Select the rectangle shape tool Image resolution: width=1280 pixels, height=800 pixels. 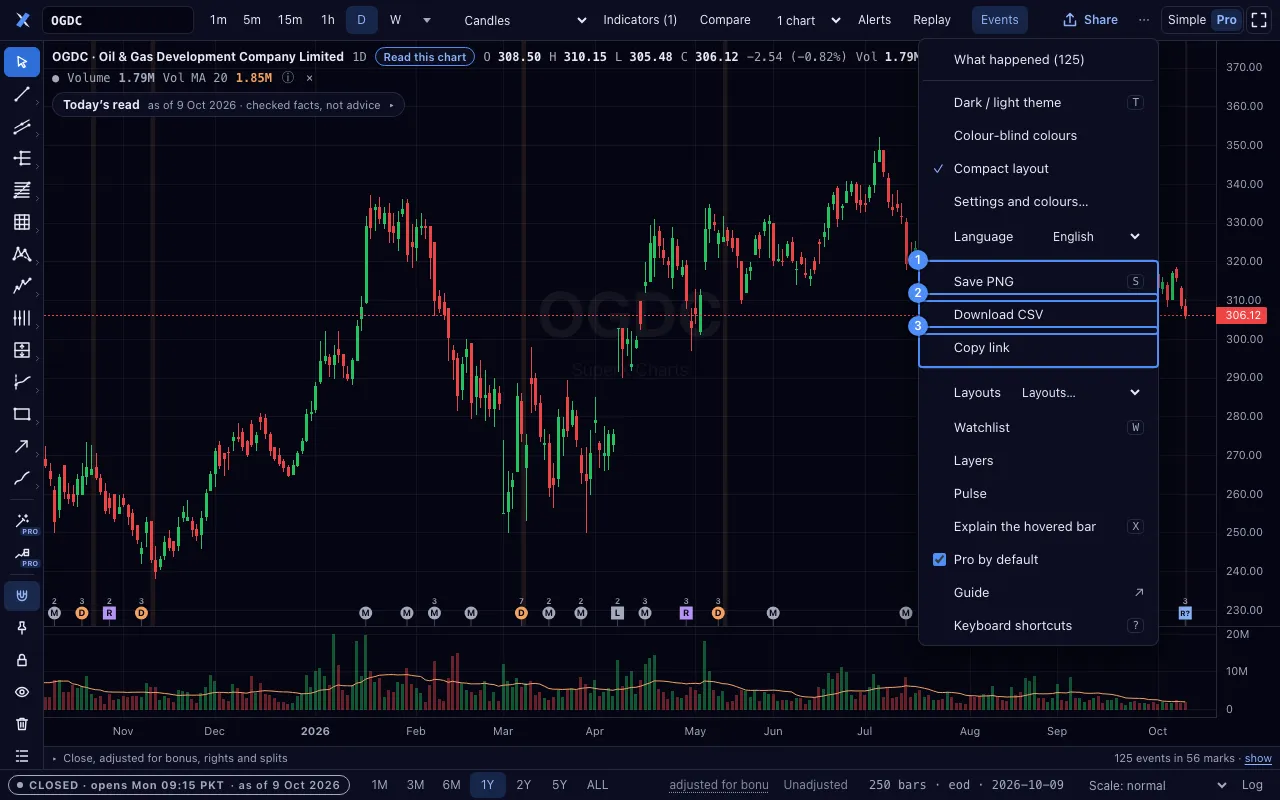point(22,414)
